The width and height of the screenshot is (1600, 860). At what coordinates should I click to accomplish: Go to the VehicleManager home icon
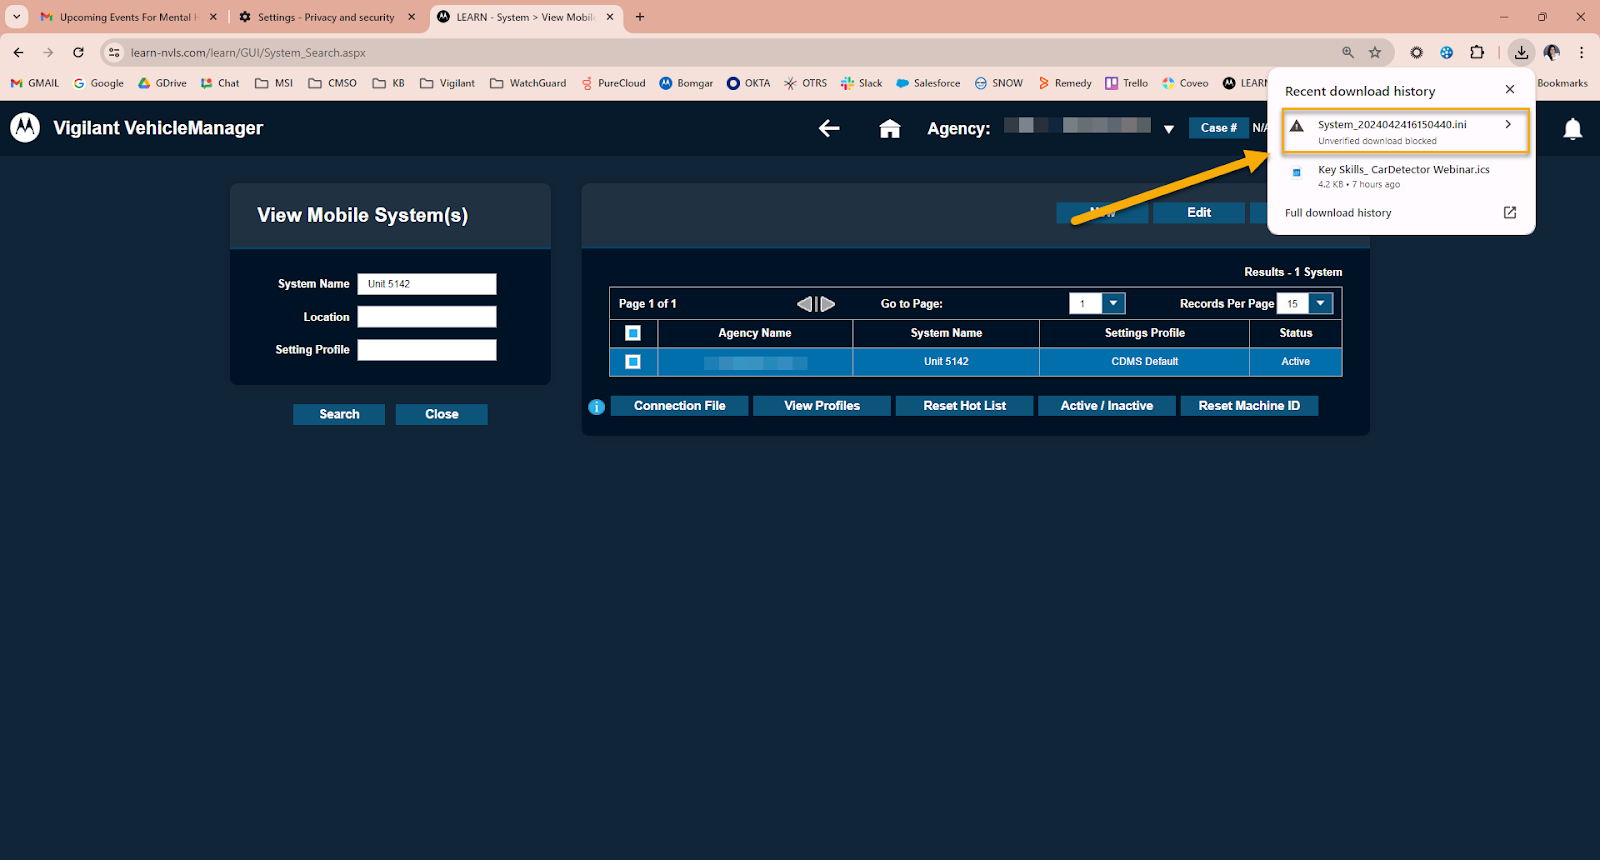coord(890,128)
